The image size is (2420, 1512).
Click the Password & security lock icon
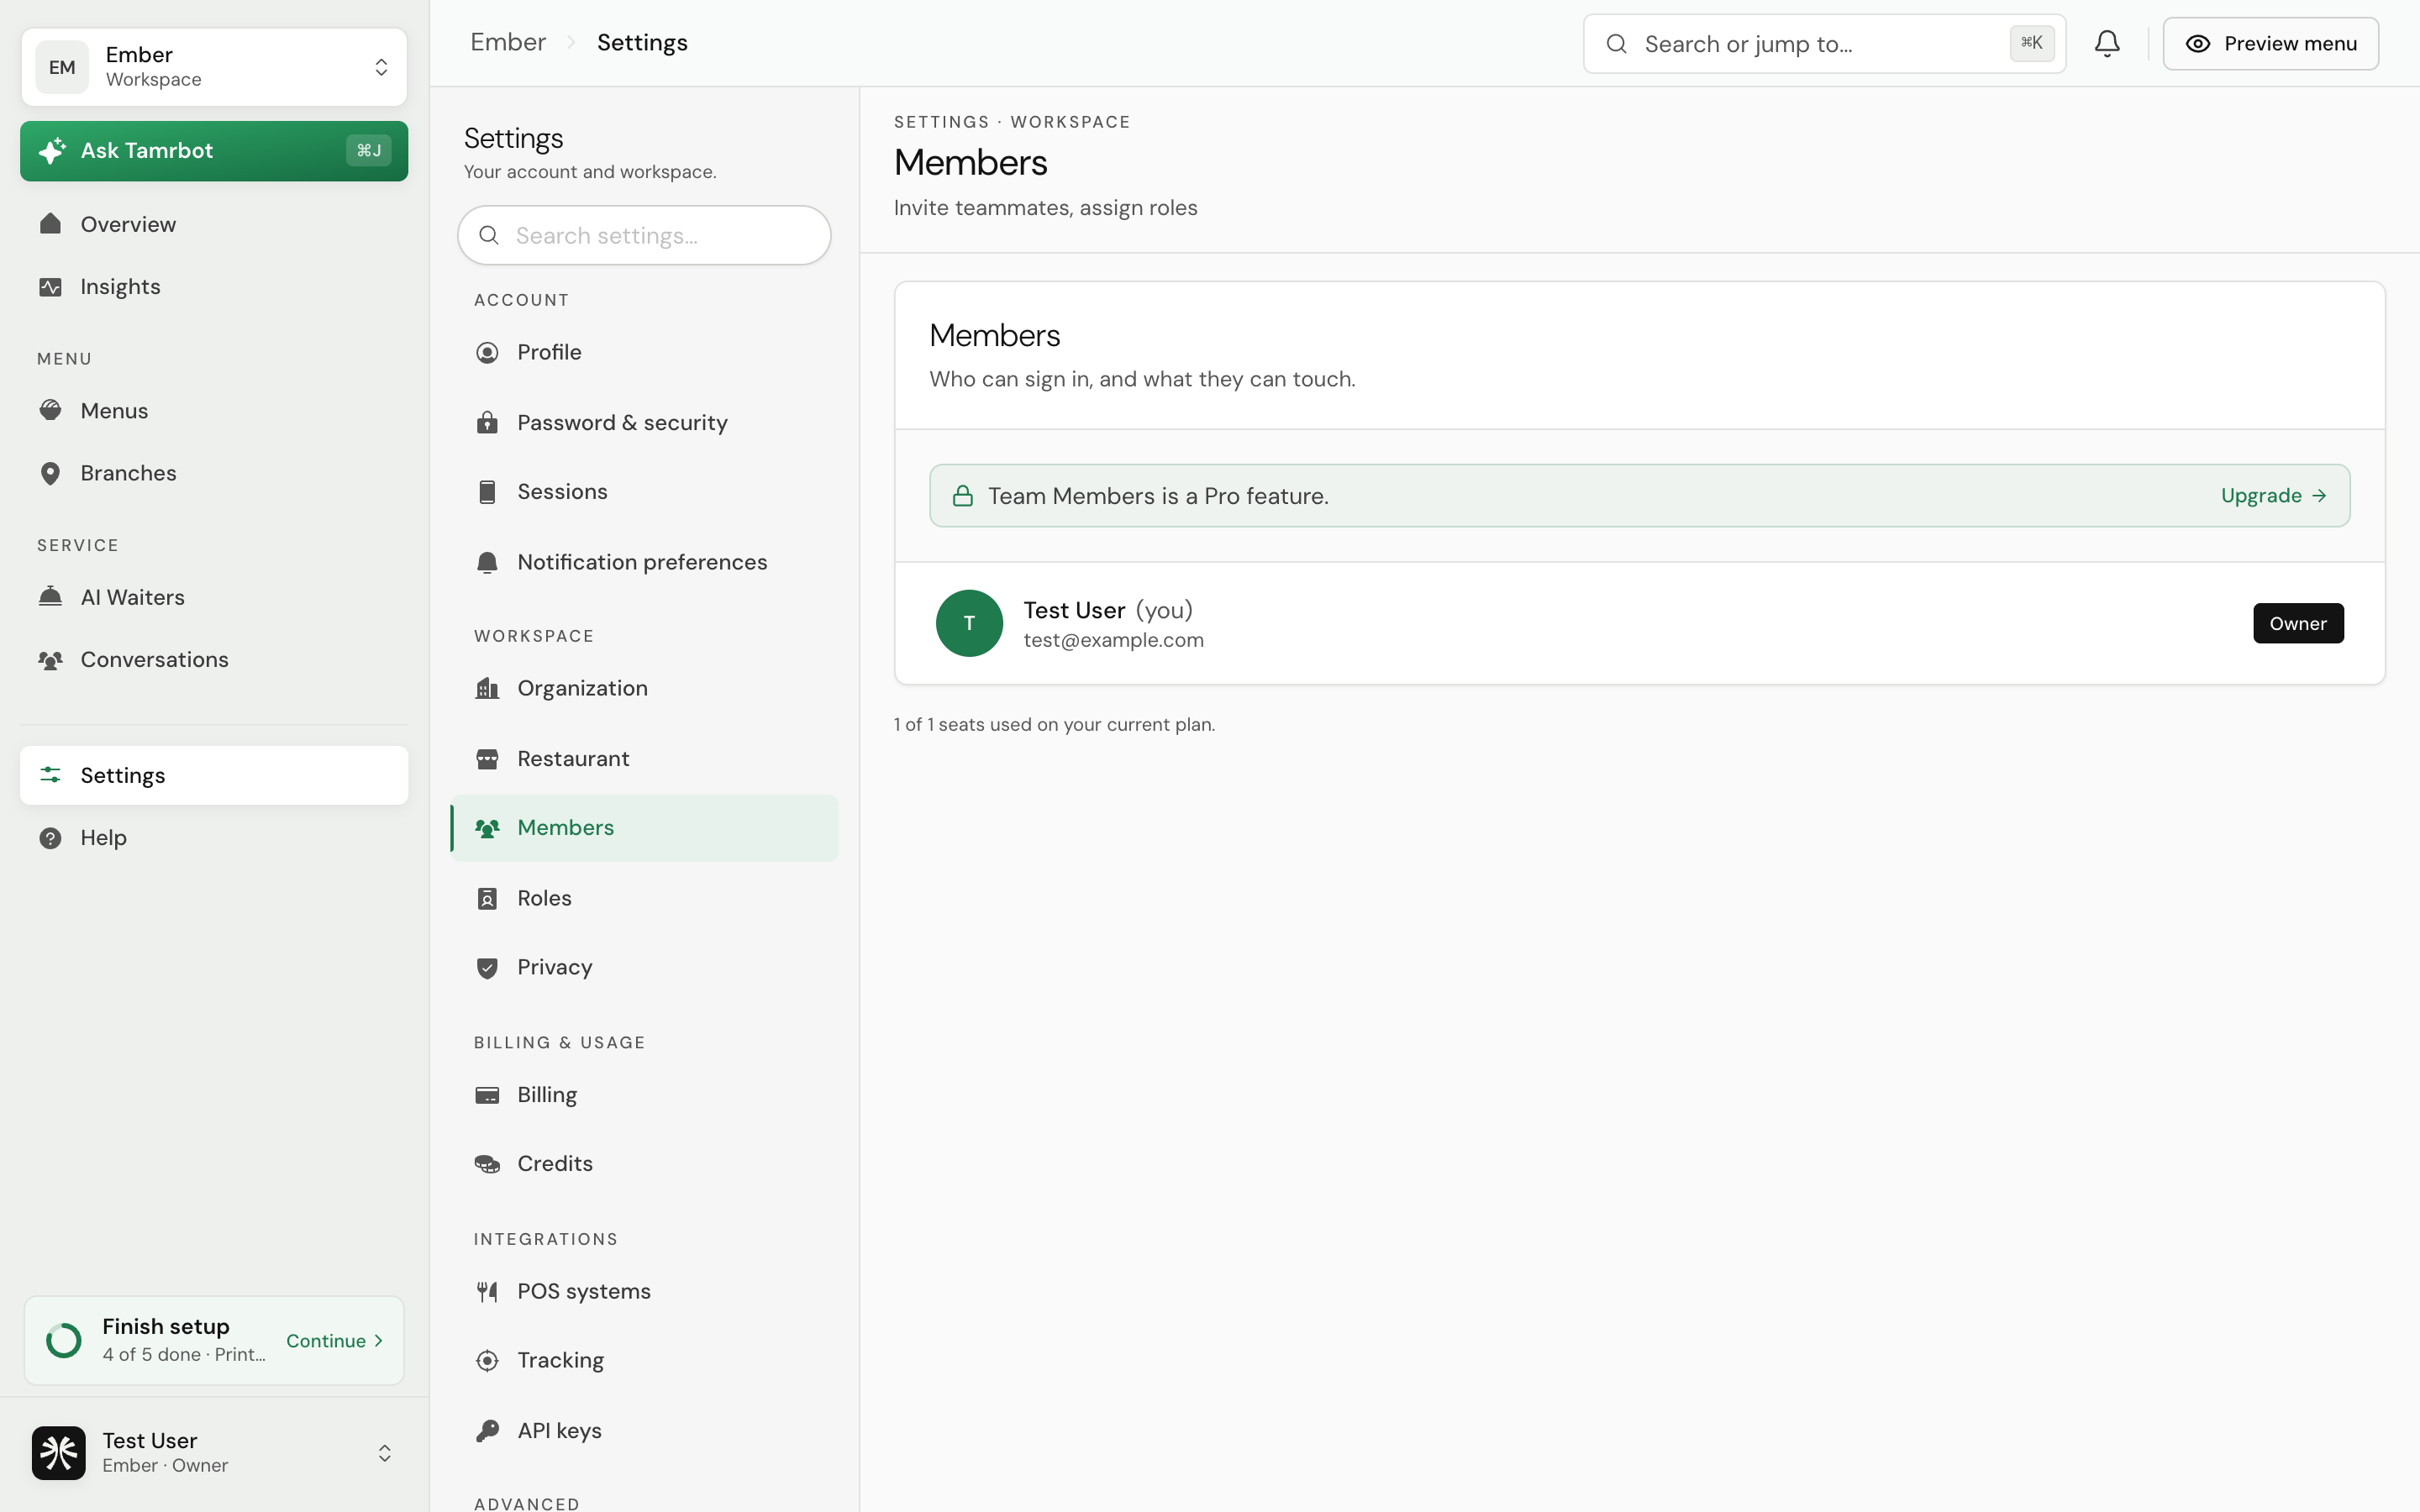[487, 422]
